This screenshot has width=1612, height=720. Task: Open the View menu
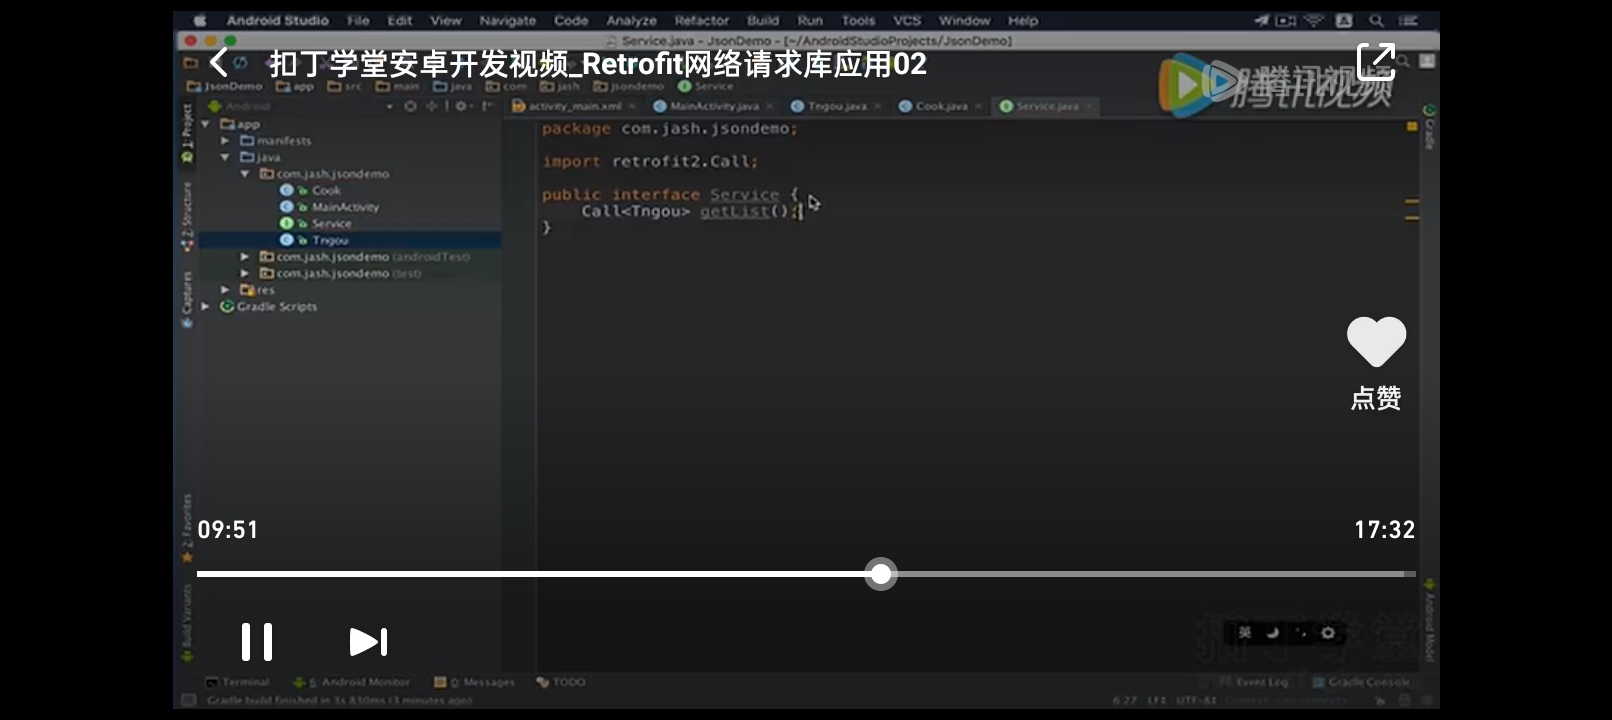446,20
